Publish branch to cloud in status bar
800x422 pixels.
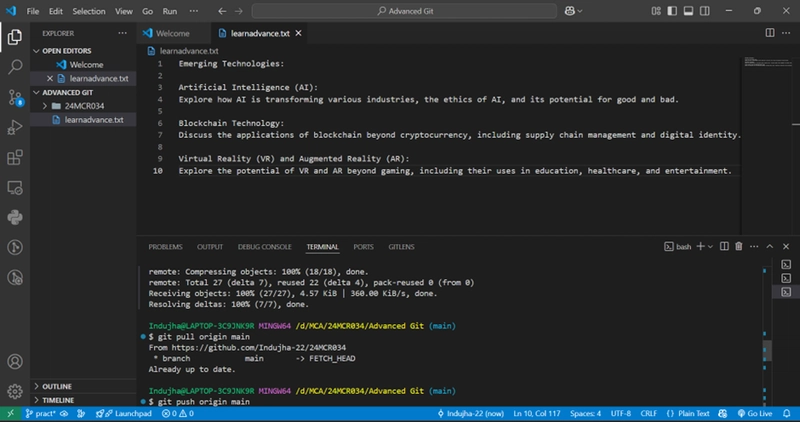(x=64, y=413)
